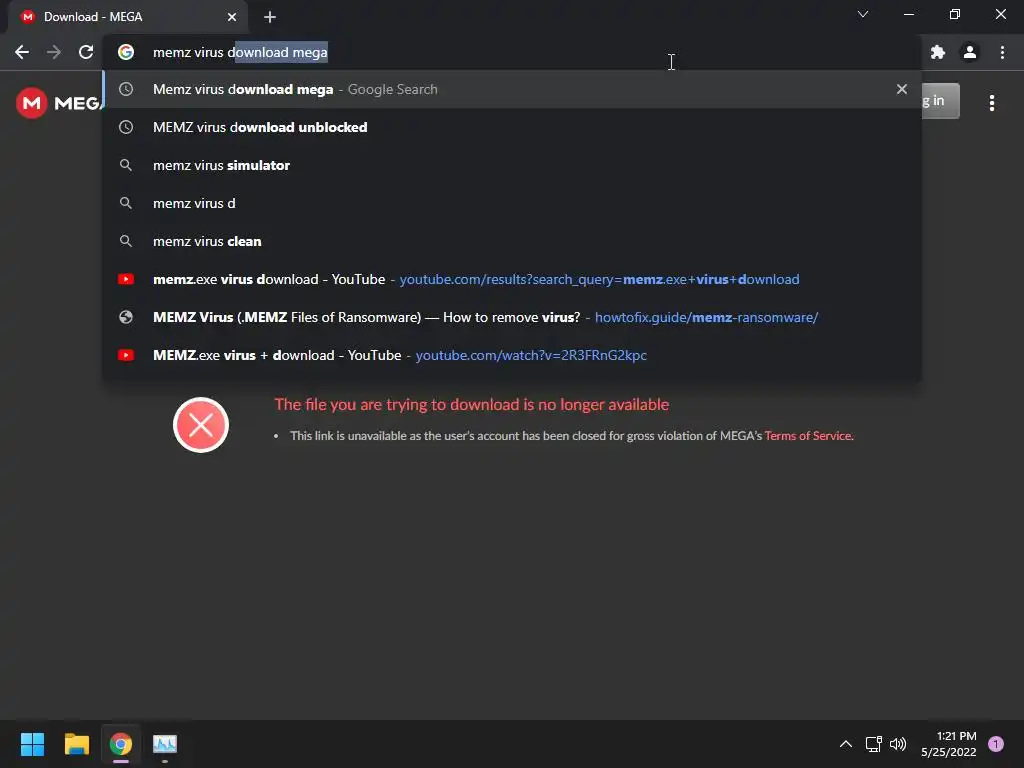1024x768 pixels.
Task: Open network status tray icon
Action: [873, 744]
